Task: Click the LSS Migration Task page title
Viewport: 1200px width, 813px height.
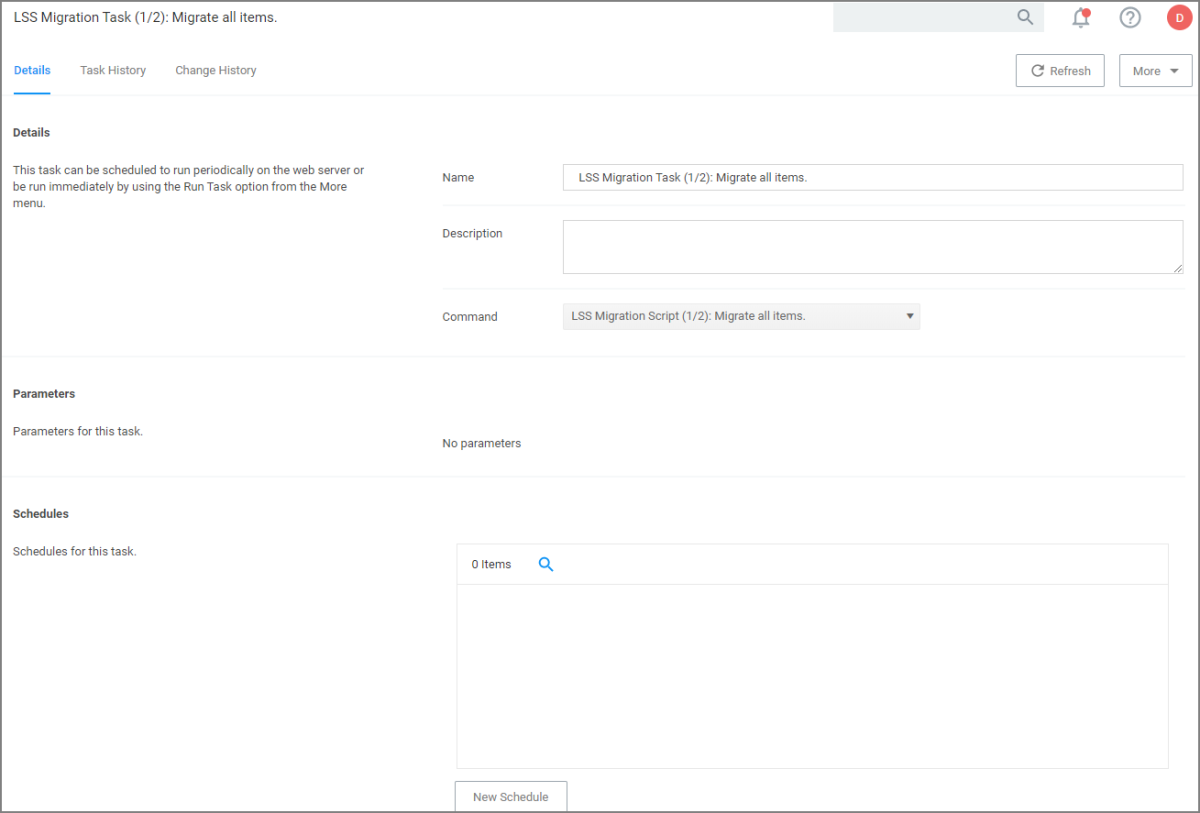Action: pos(145,17)
